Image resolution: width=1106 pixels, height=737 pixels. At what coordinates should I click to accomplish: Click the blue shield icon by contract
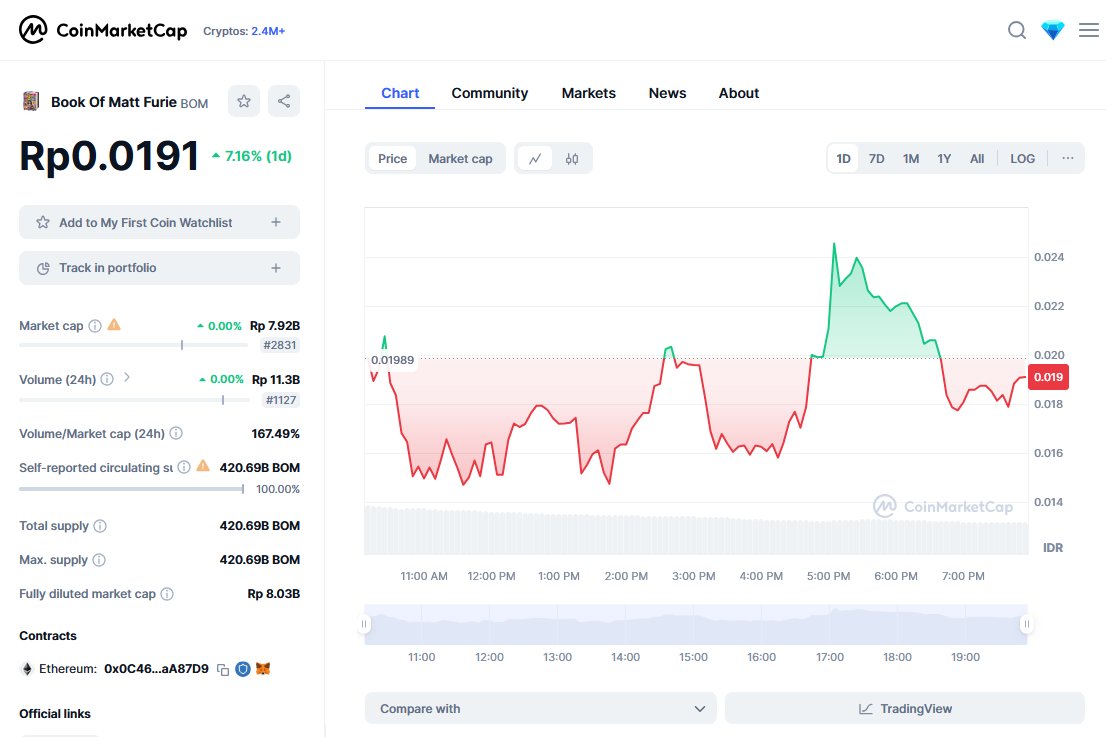[x=243, y=669]
